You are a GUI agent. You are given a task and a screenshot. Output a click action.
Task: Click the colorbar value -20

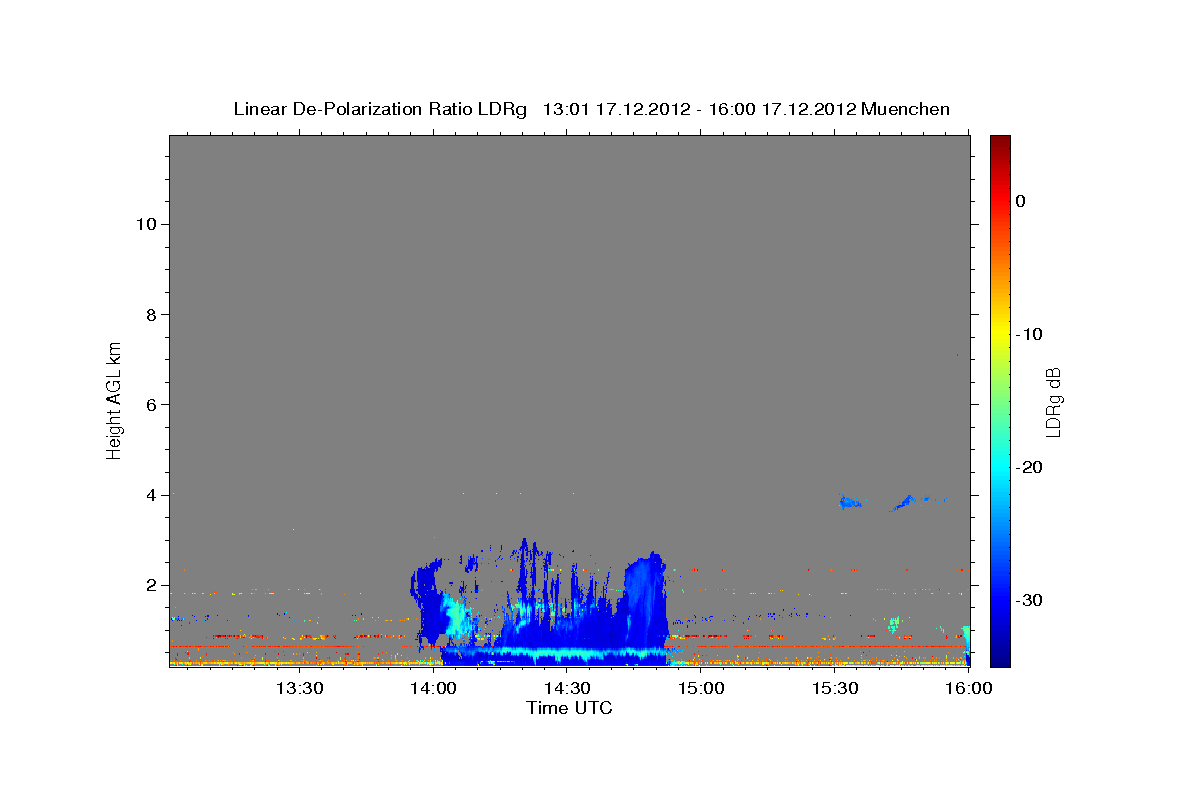pyautogui.click(x=1030, y=467)
